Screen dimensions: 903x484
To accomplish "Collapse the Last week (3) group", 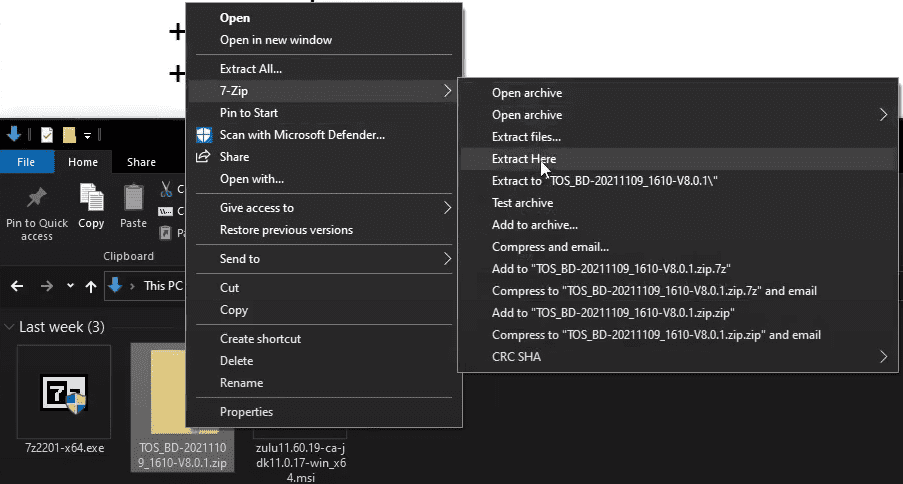I will point(9,327).
